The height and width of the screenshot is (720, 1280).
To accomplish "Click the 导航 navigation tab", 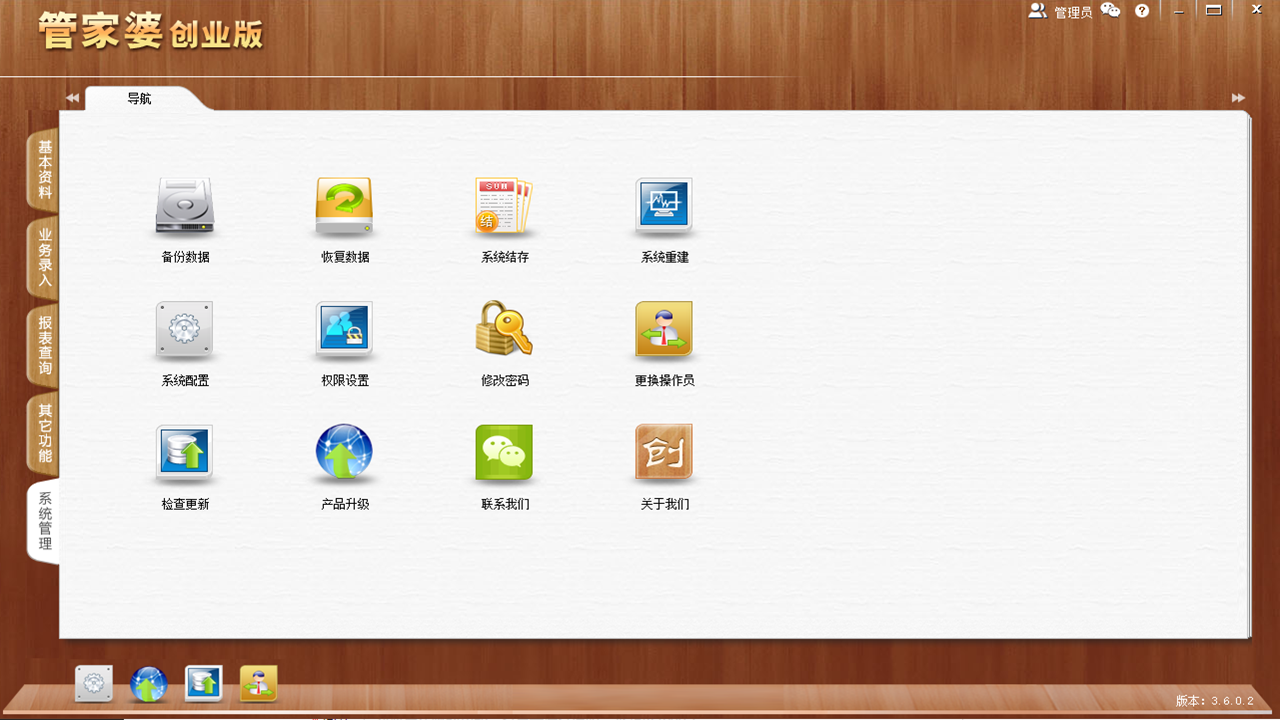I will (x=139, y=99).
